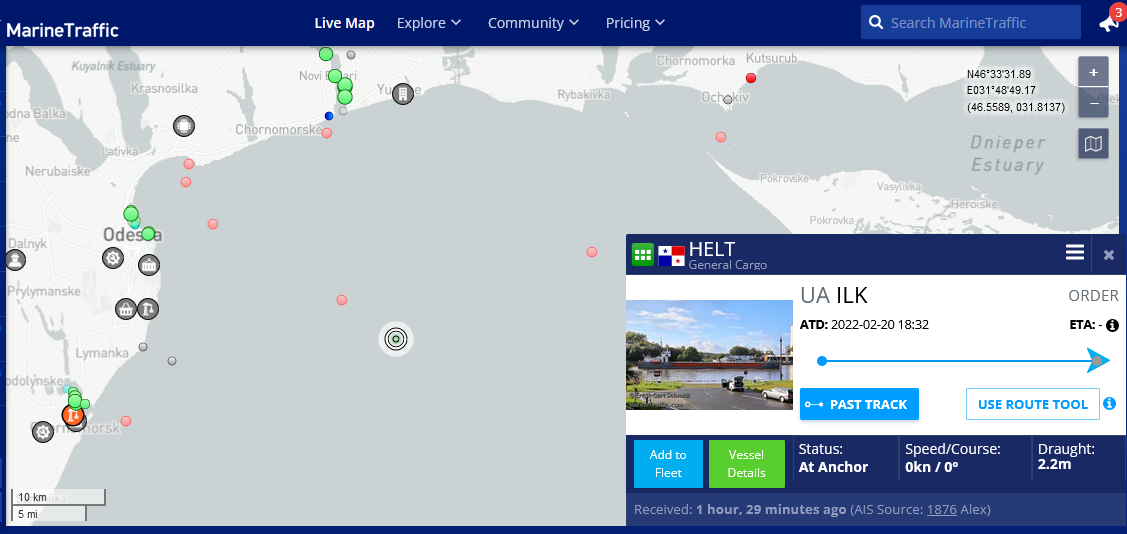Open HELT panel hamburger menu
Screen dimensions: 1127x534
[x=1074, y=252]
